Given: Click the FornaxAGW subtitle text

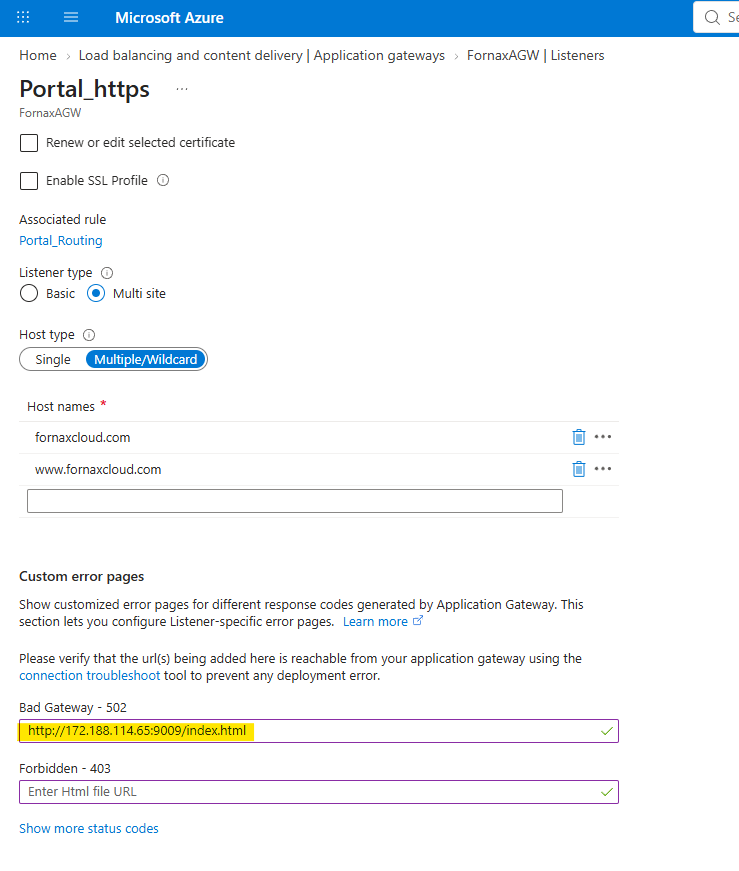Looking at the screenshot, I should pos(50,113).
